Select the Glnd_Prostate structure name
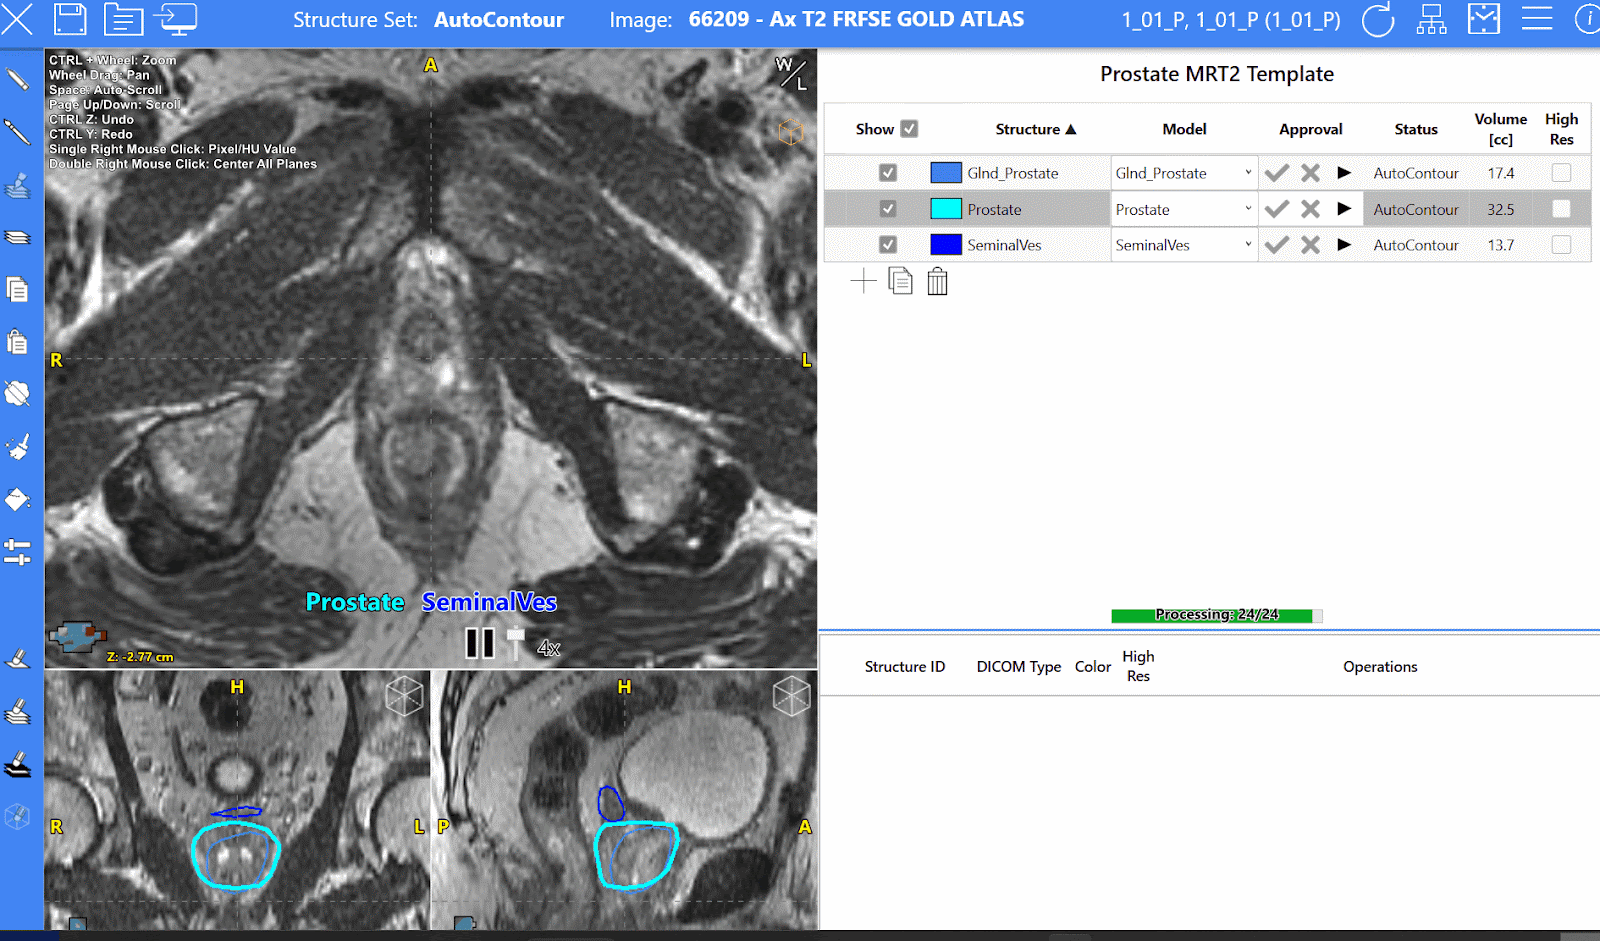This screenshot has height=941, width=1600. tap(1013, 173)
